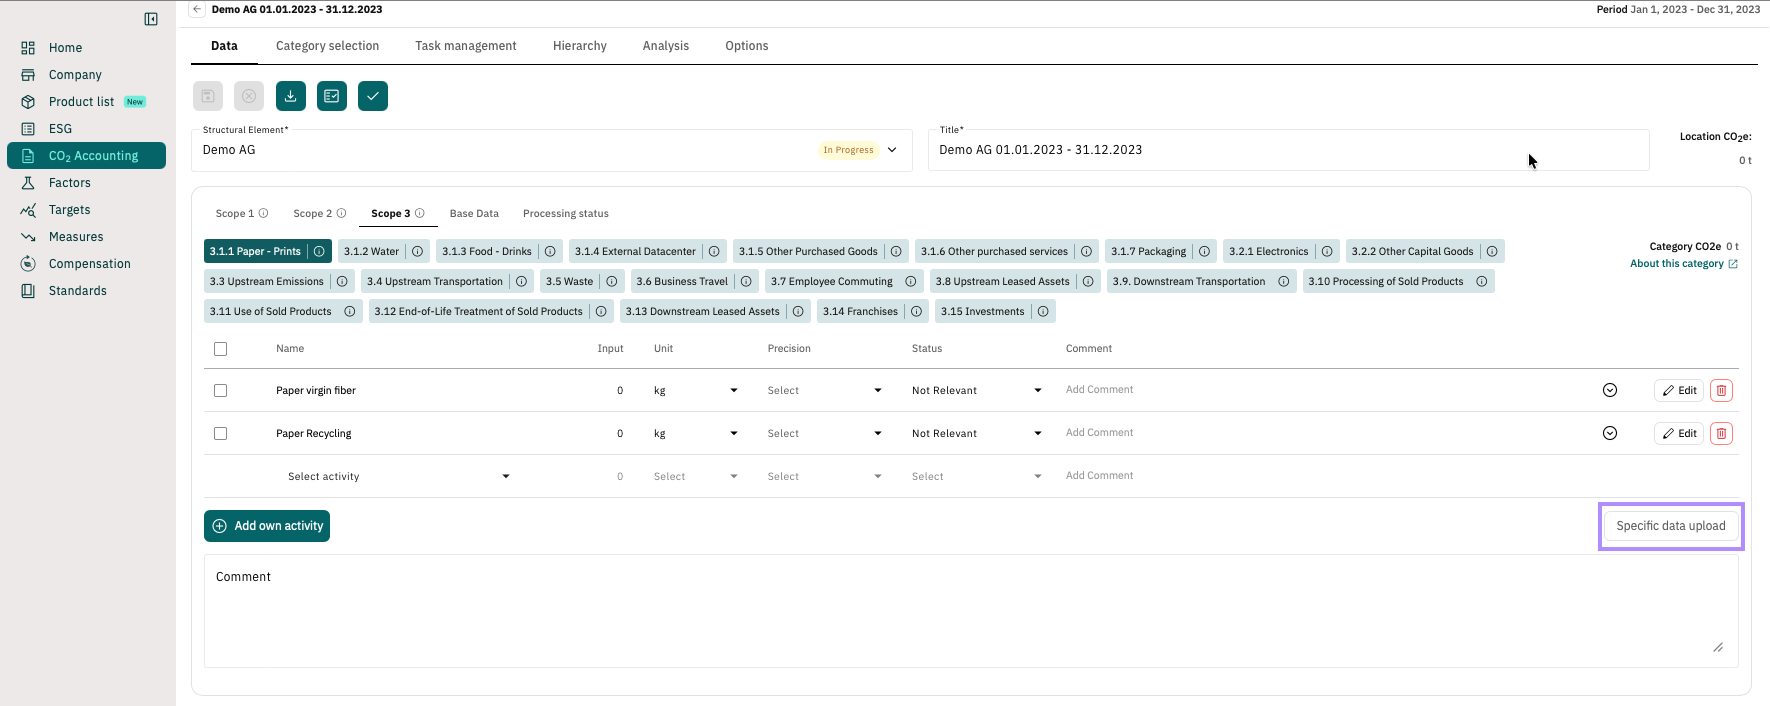
Task: Open unit dropdown for Paper virgin fiber
Action: [x=697, y=390]
